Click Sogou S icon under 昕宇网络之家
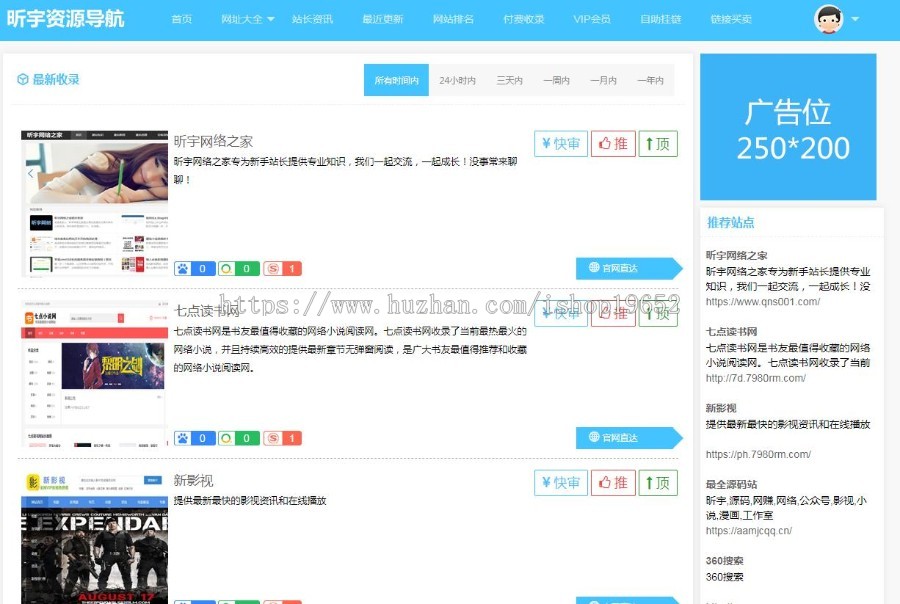The image size is (900, 604). [x=273, y=269]
